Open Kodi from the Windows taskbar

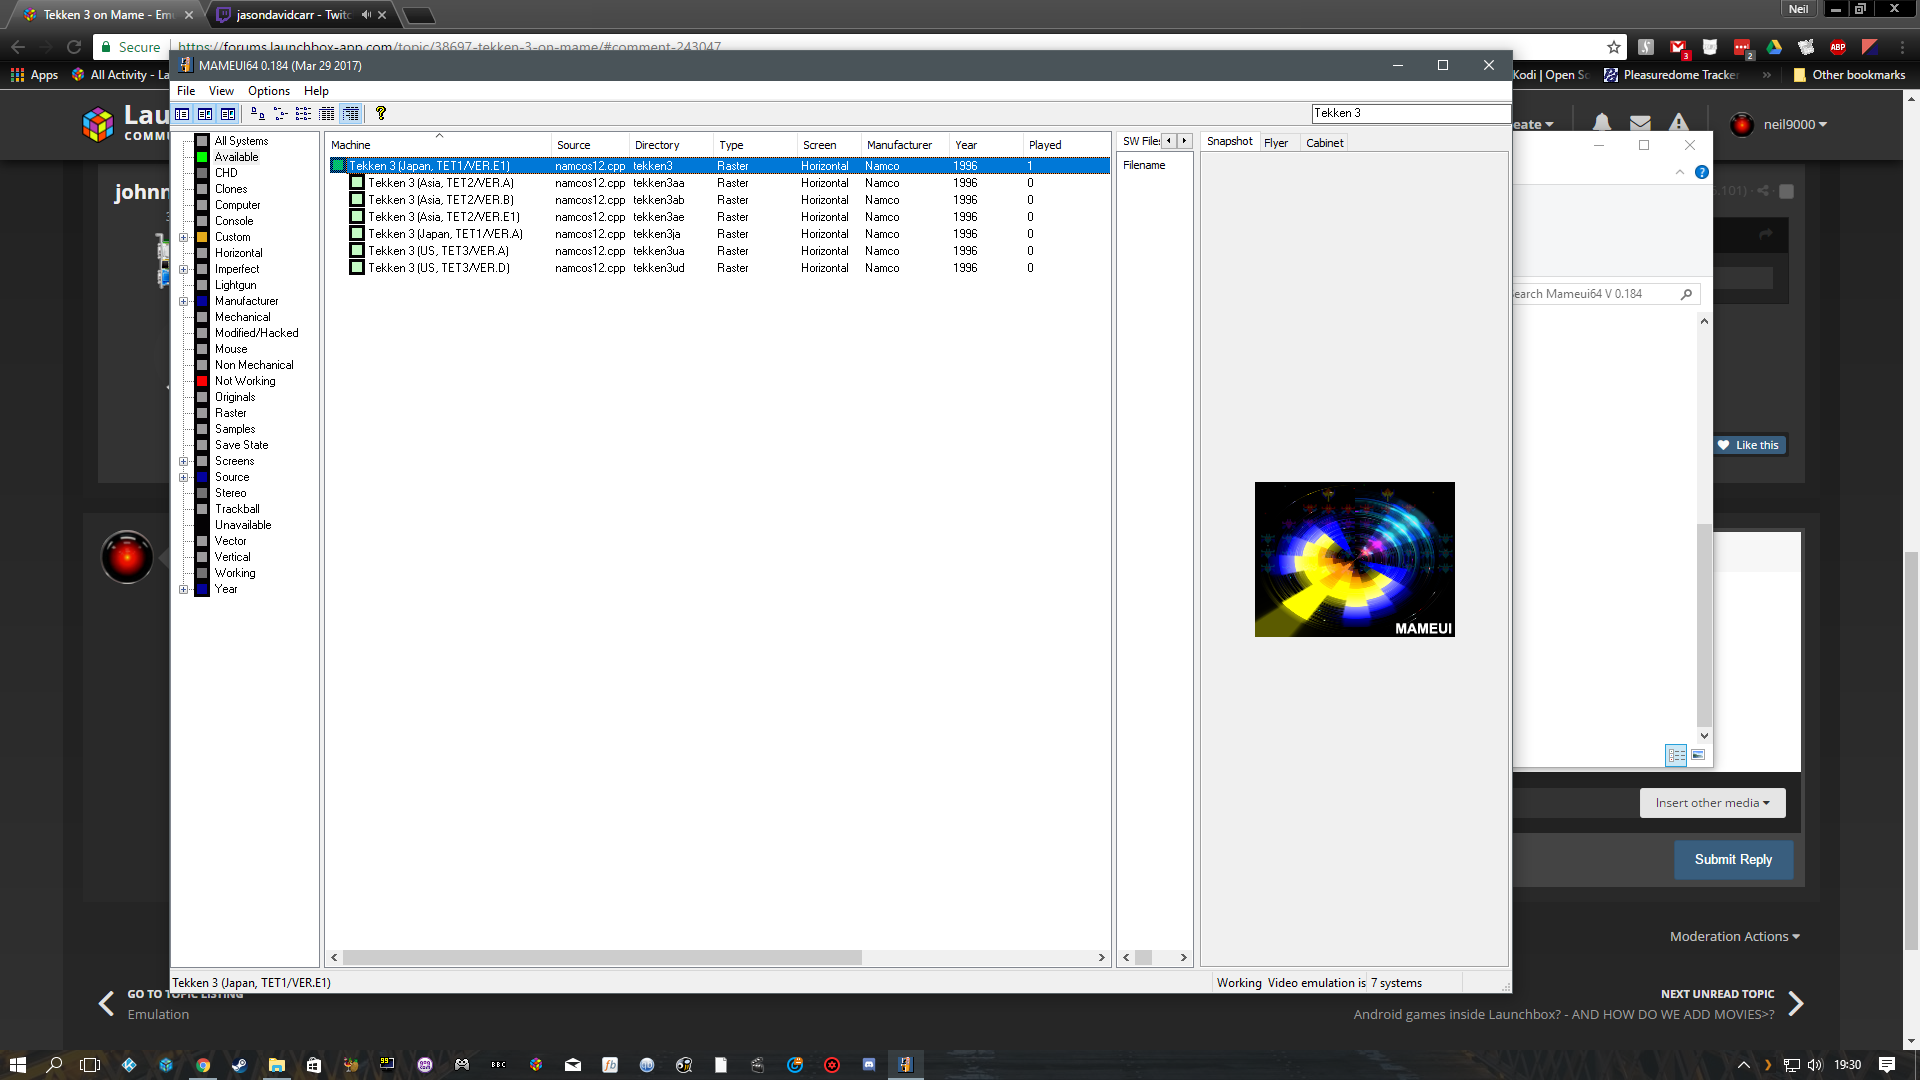[x=129, y=1065]
